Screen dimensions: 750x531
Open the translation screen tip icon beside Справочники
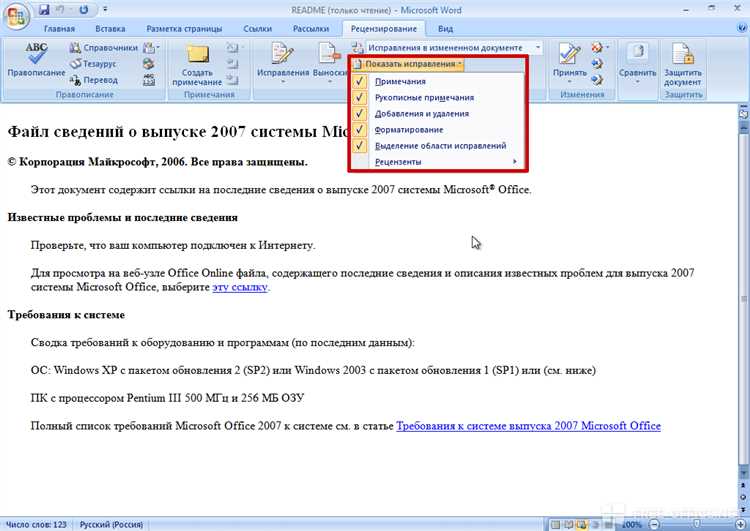point(151,48)
